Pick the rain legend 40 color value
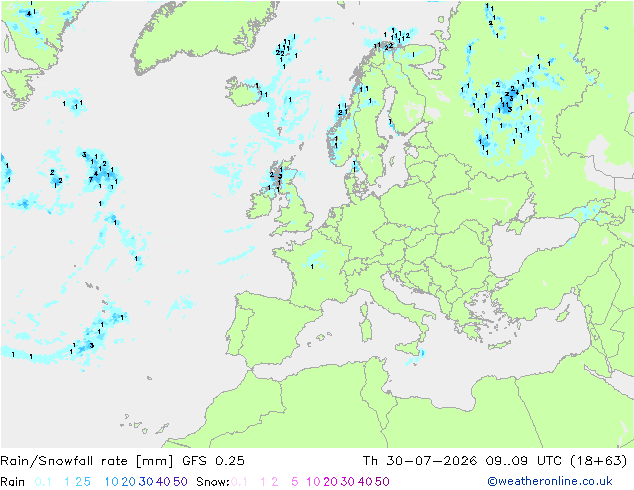 [x=163, y=482]
